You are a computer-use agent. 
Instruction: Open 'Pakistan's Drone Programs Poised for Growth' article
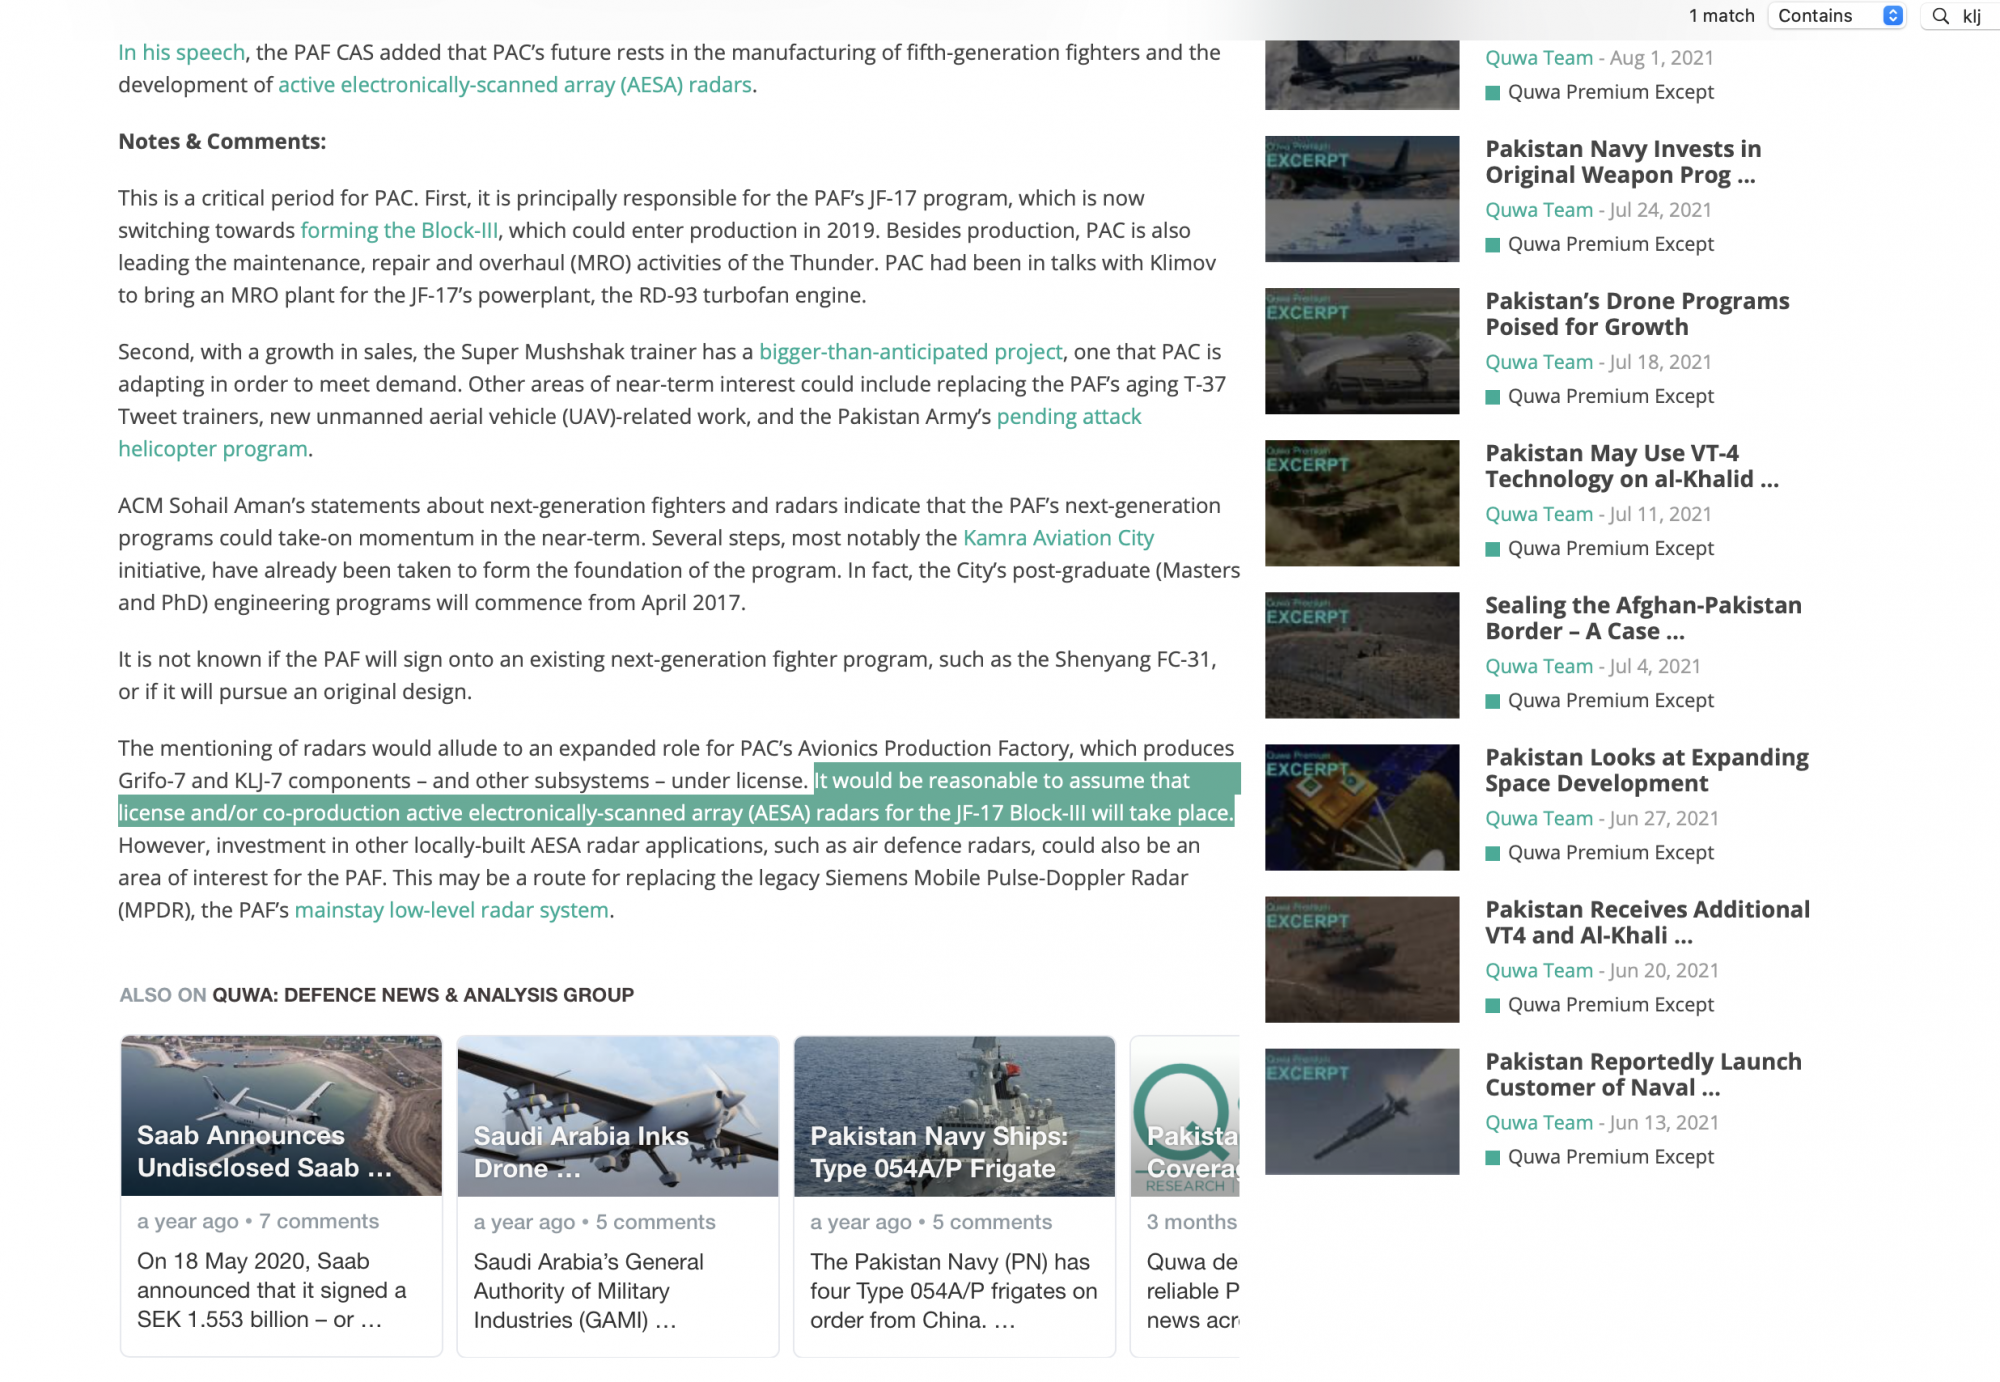click(1637, 314)
